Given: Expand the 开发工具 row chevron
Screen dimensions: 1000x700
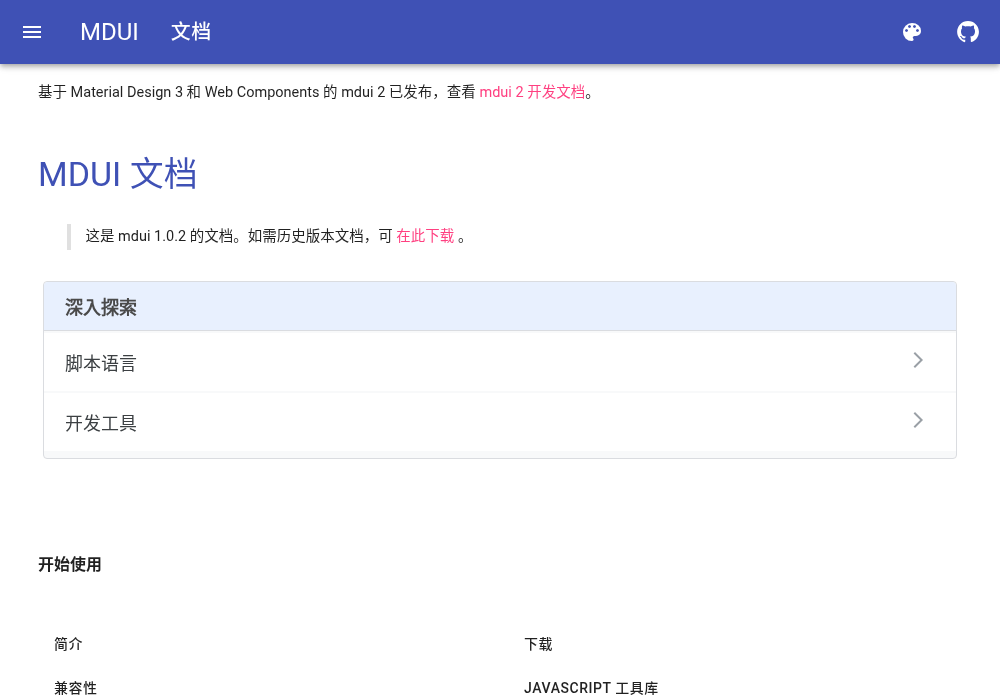Looking at the screenshot, I should 918,420.
